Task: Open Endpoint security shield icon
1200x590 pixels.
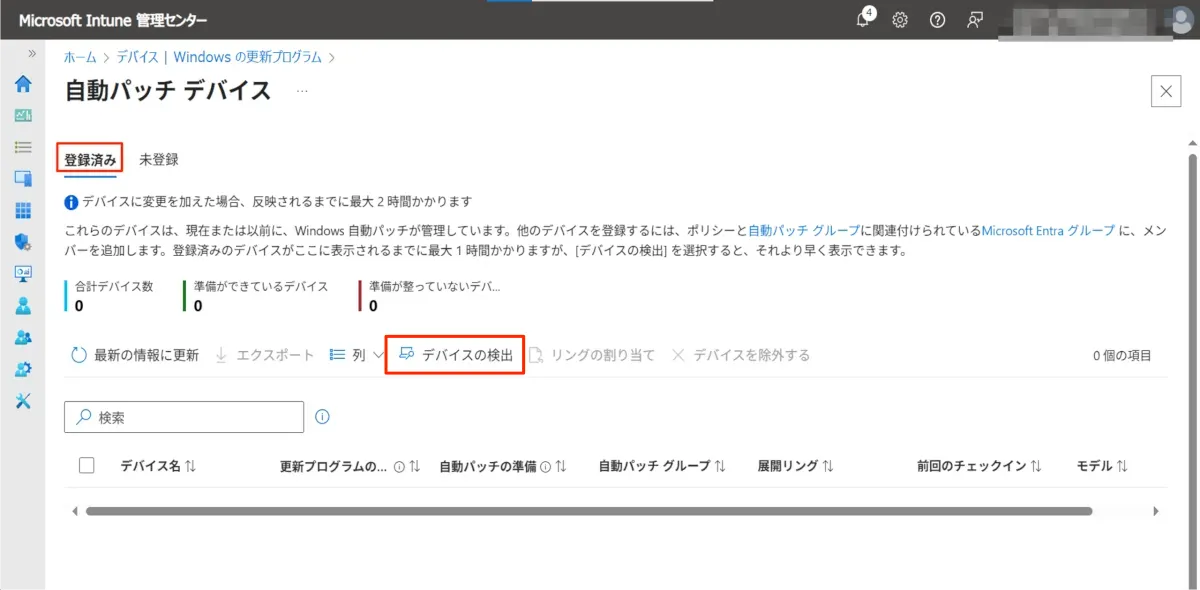Action: [23, 241]
